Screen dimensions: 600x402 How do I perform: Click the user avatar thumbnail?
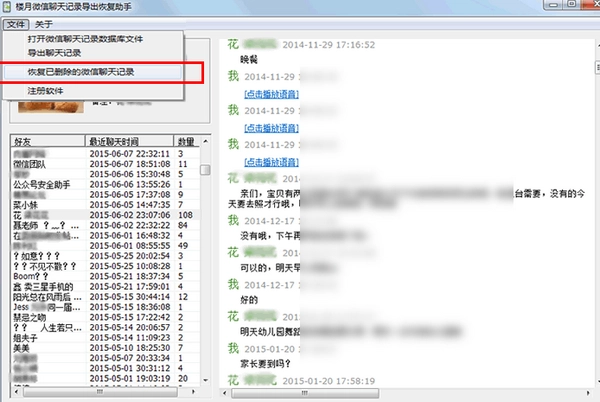click(x=50, y=108)
